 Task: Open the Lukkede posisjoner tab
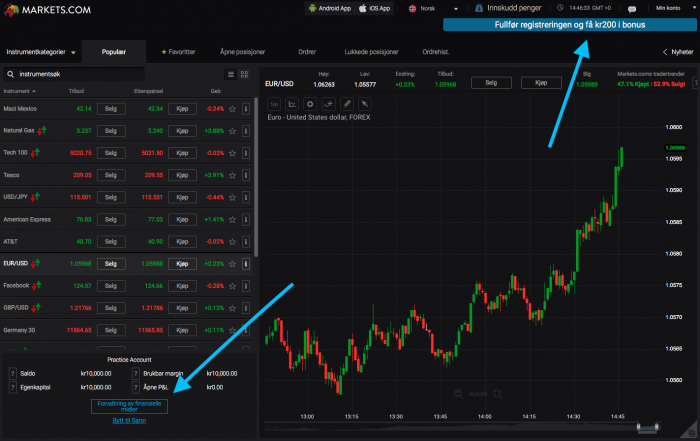coord(371,52)
